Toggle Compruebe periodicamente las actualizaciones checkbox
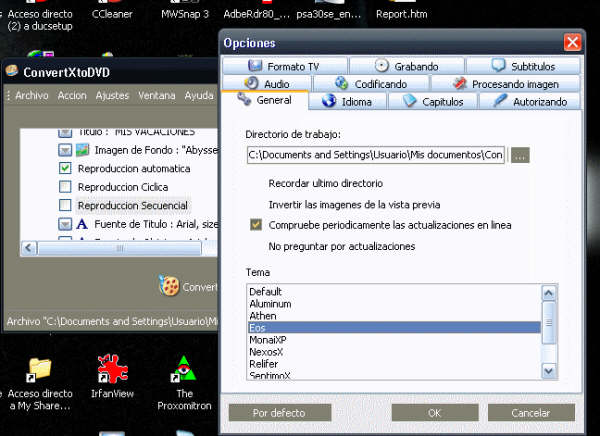600x436 pixels. [x=256, y=225]
